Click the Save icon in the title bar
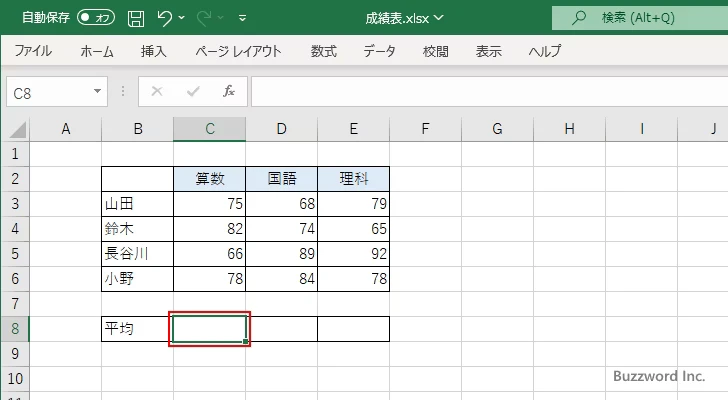Screen dimensions: 728x400 136,18
